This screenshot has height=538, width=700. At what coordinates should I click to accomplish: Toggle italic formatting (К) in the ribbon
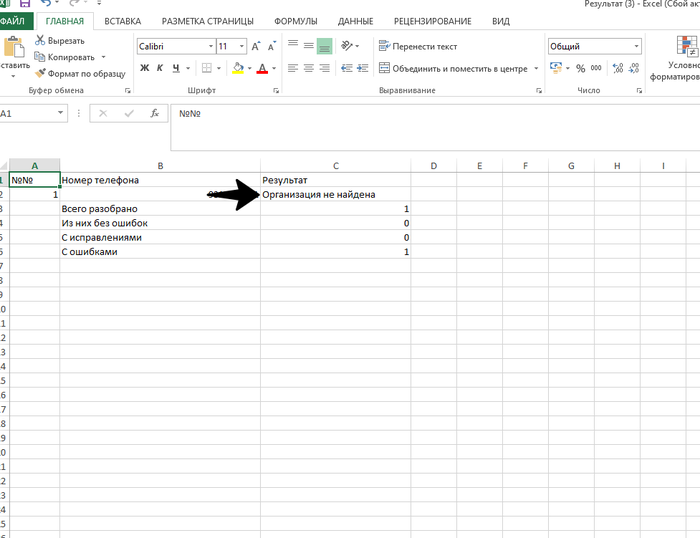[x=160, y=68]
